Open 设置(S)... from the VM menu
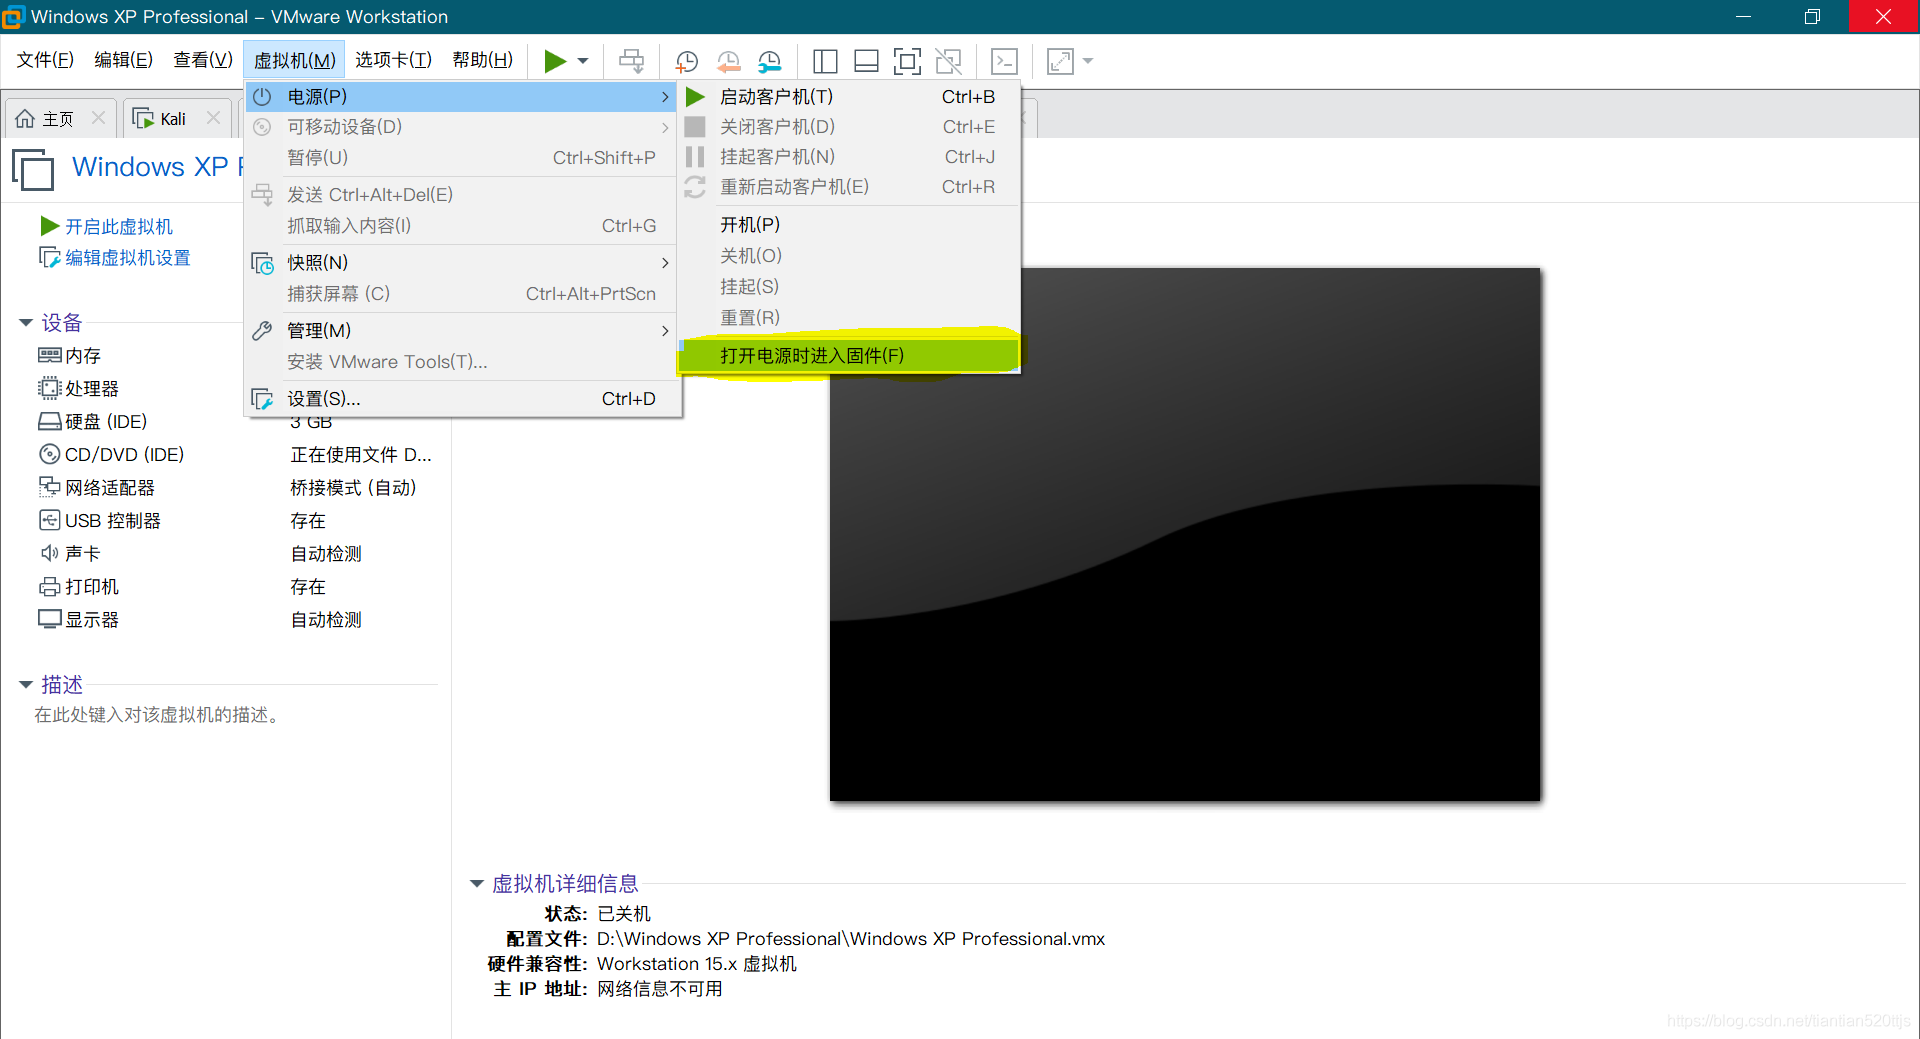This screenshot has width=1920, height=1039. click(x=461, y=399)
